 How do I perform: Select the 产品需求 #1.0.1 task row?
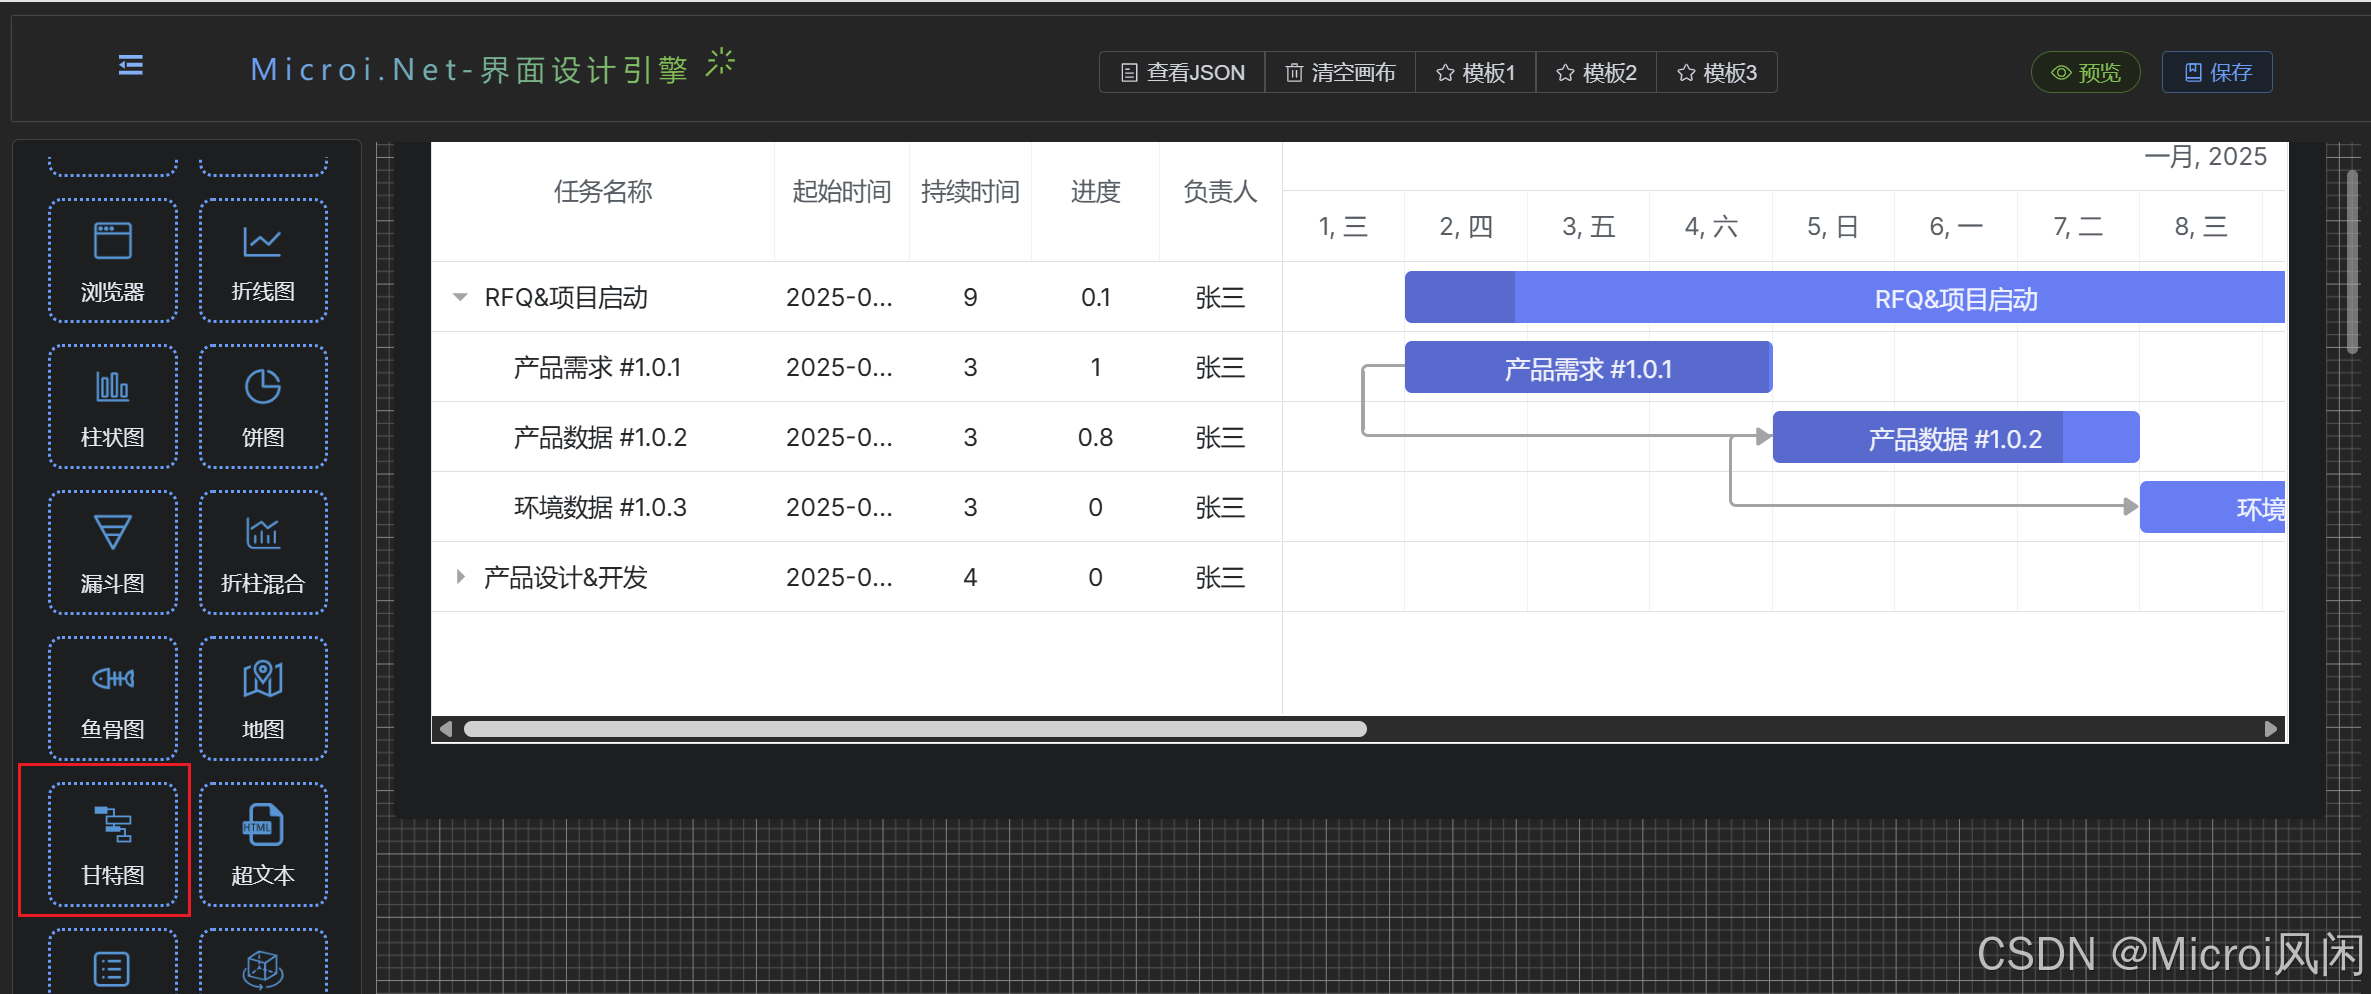tap(857, 367)
